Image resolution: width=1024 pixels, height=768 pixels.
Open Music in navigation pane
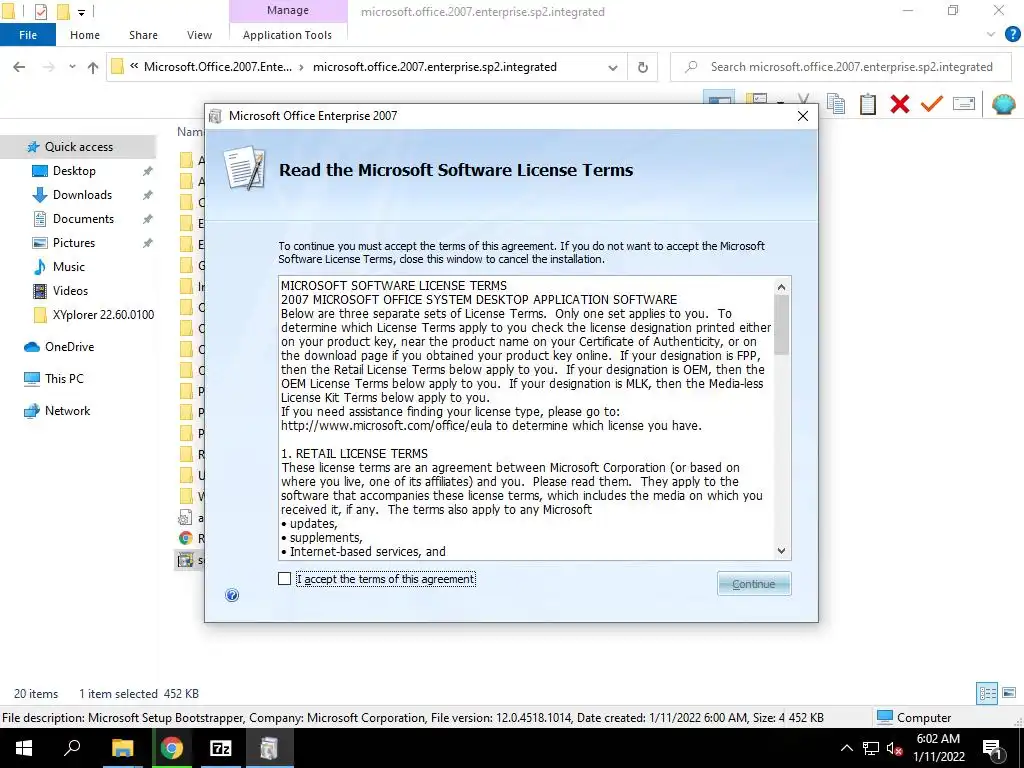coord(69,267)
